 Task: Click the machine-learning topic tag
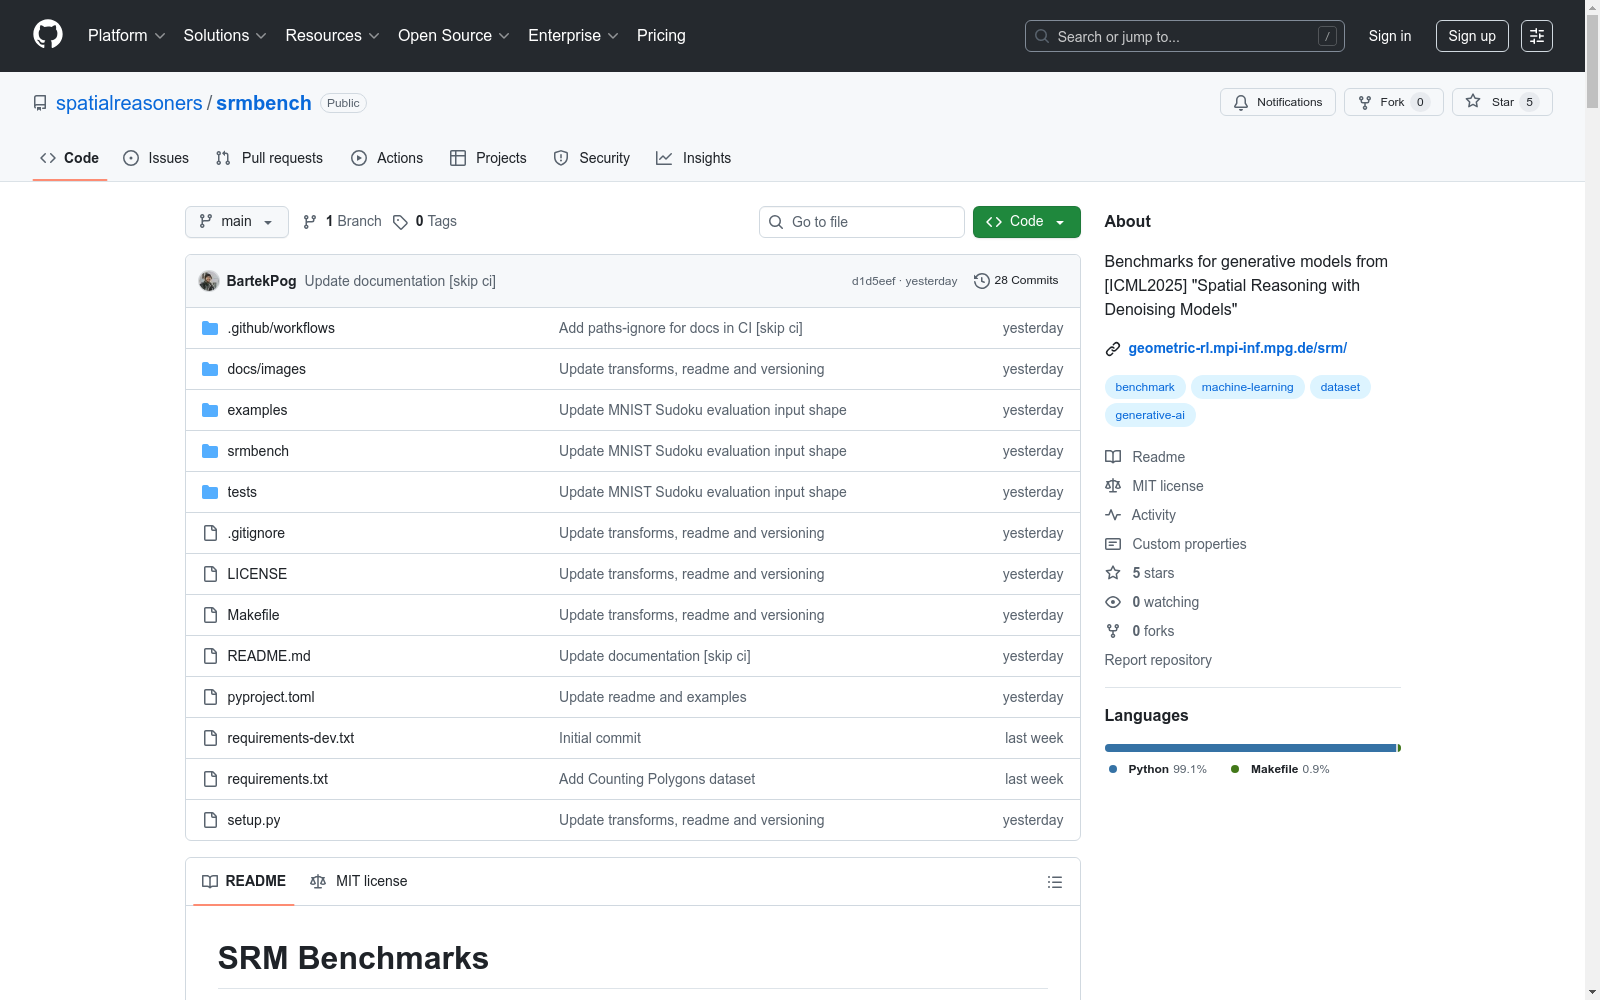[1247, 387]
